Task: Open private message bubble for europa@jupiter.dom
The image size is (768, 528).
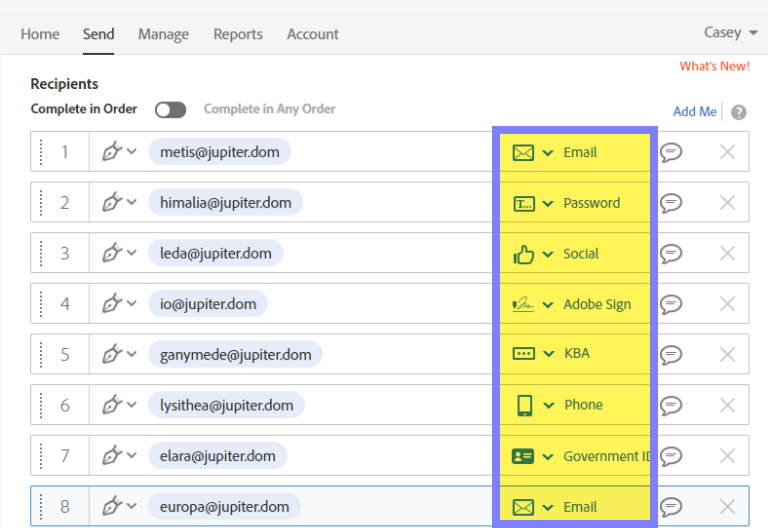Action: (671, 506)
